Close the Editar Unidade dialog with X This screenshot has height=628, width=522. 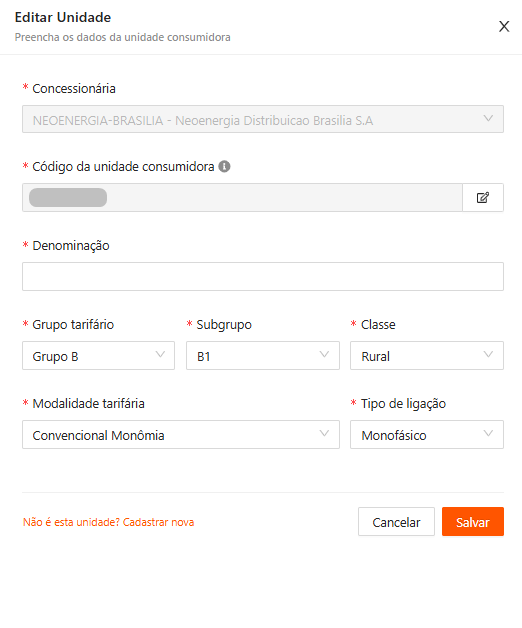pos(504,26)
